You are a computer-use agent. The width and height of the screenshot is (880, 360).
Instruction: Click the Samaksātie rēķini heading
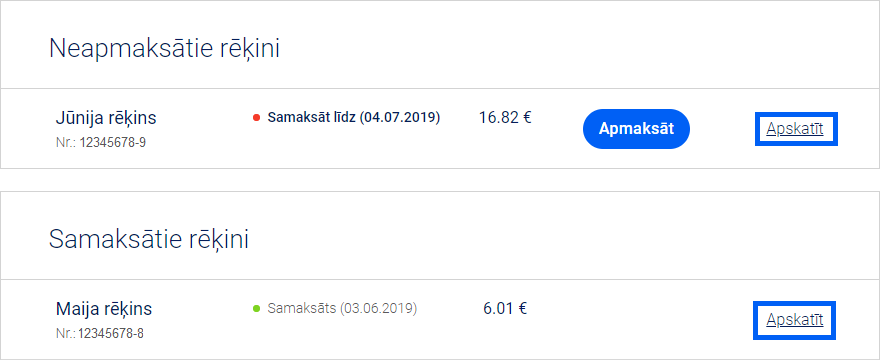149,240
